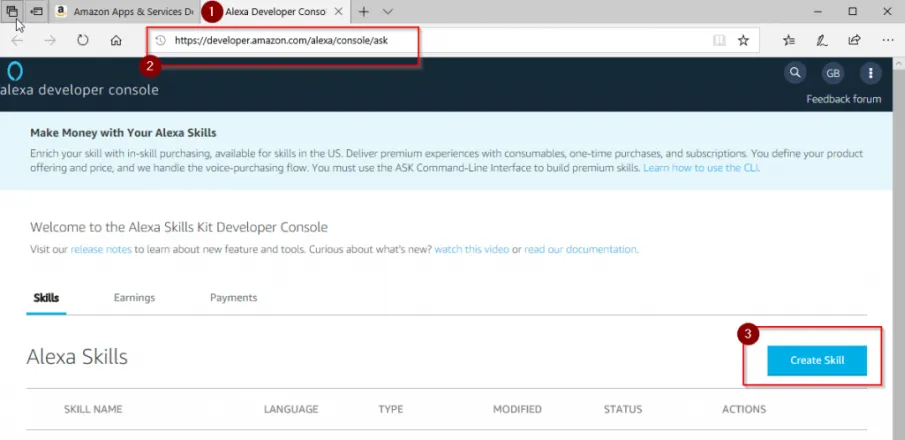This screenshot has height=440, width=905.
Task: Open the Feedback forum link
Action: click(843, 99)
